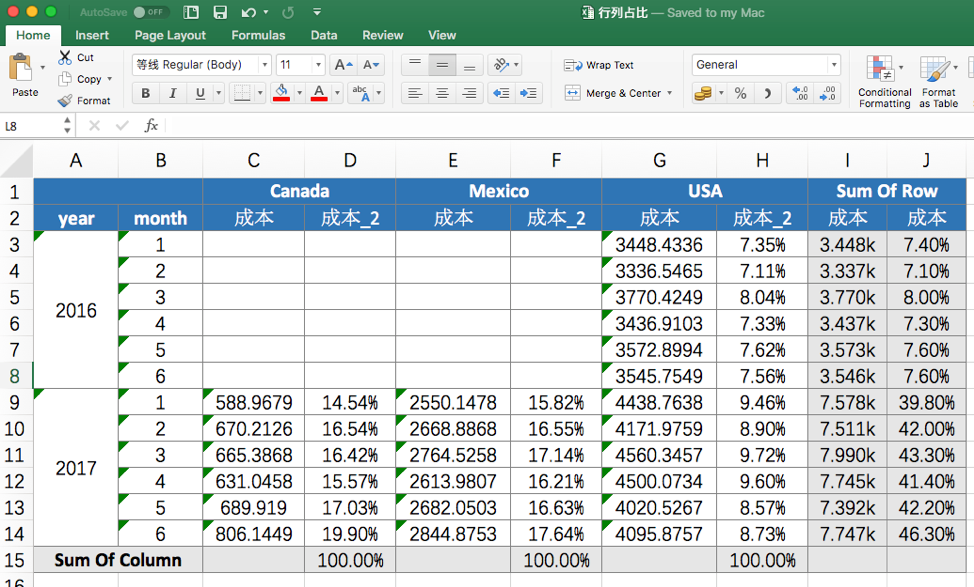This screenshot has width=974, height=587.
Task: Click the Increase Indent icon
Action: coord(529,94)
